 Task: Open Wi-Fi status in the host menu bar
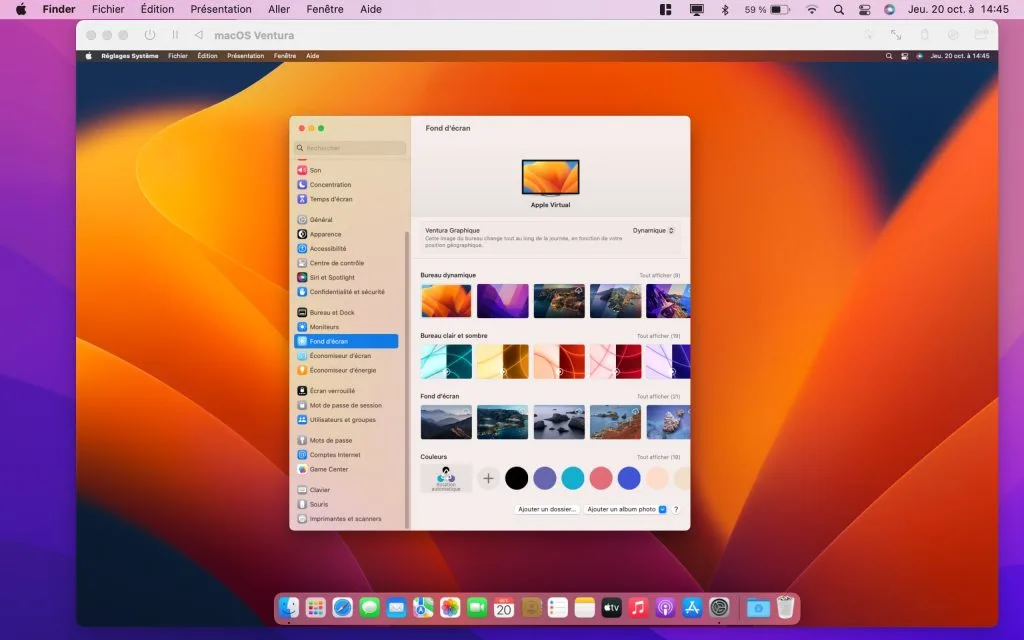tap(812, 10)
